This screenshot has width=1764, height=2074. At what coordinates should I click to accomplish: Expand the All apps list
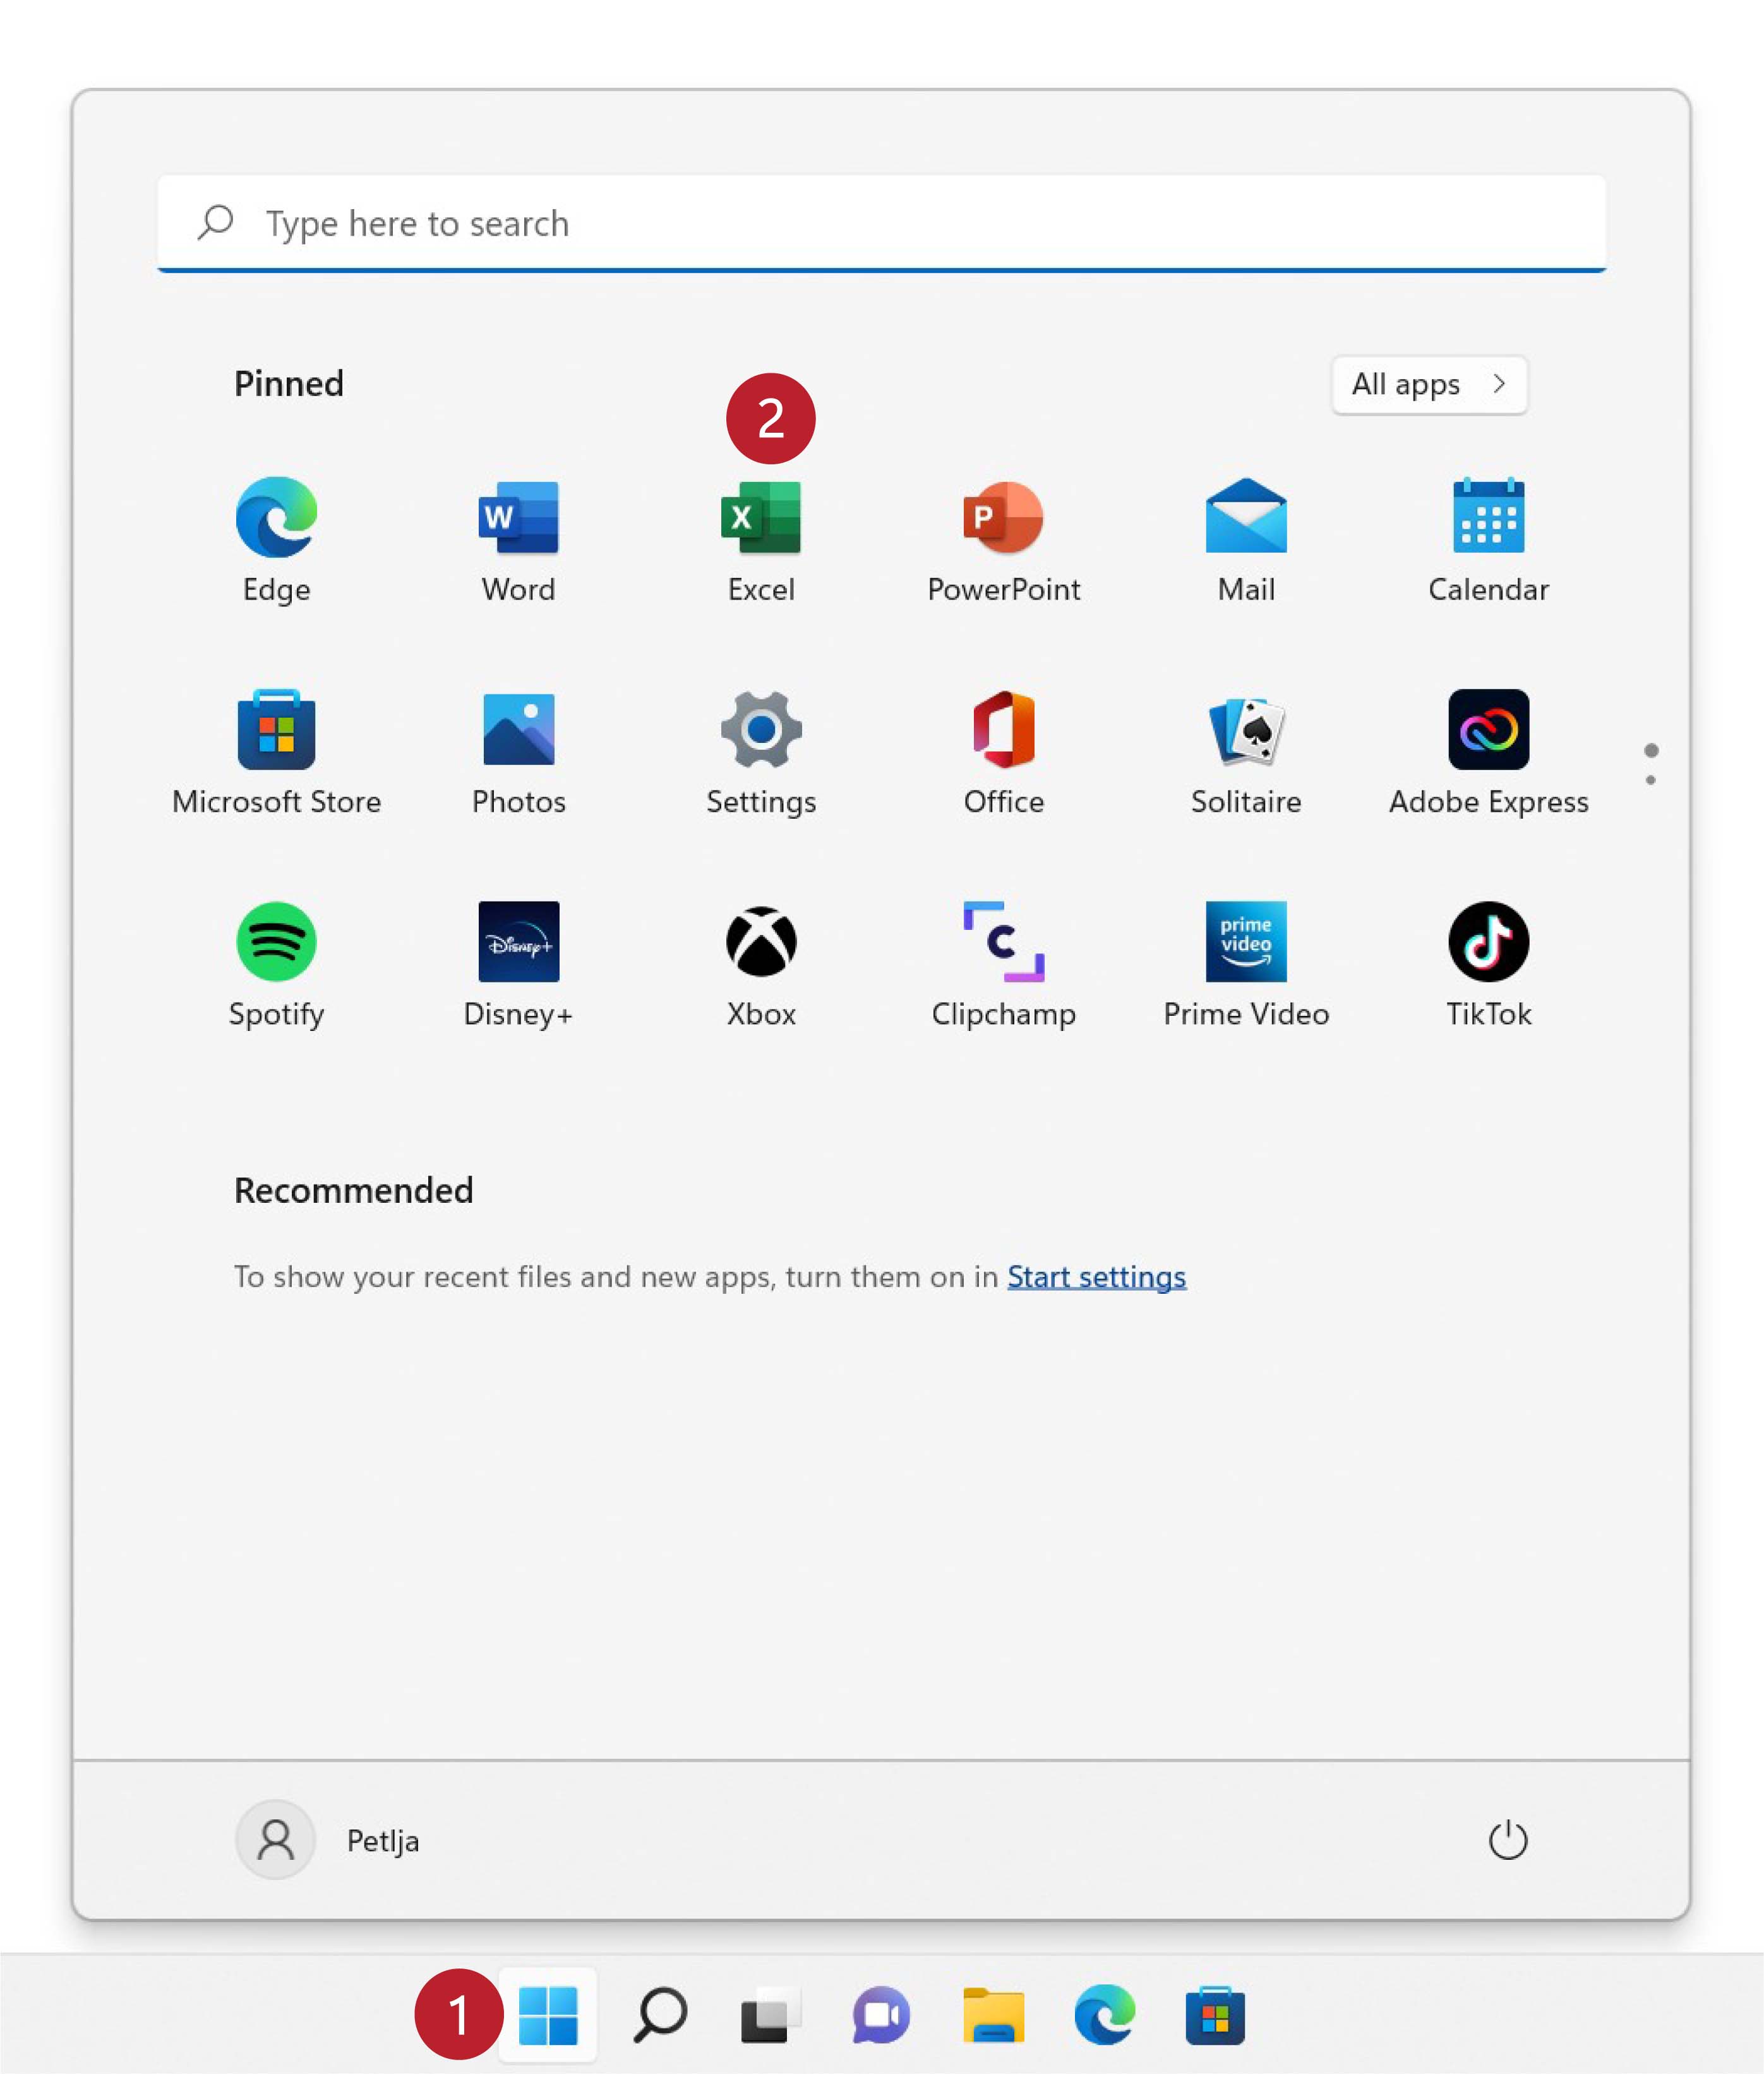click(1428, 384)
